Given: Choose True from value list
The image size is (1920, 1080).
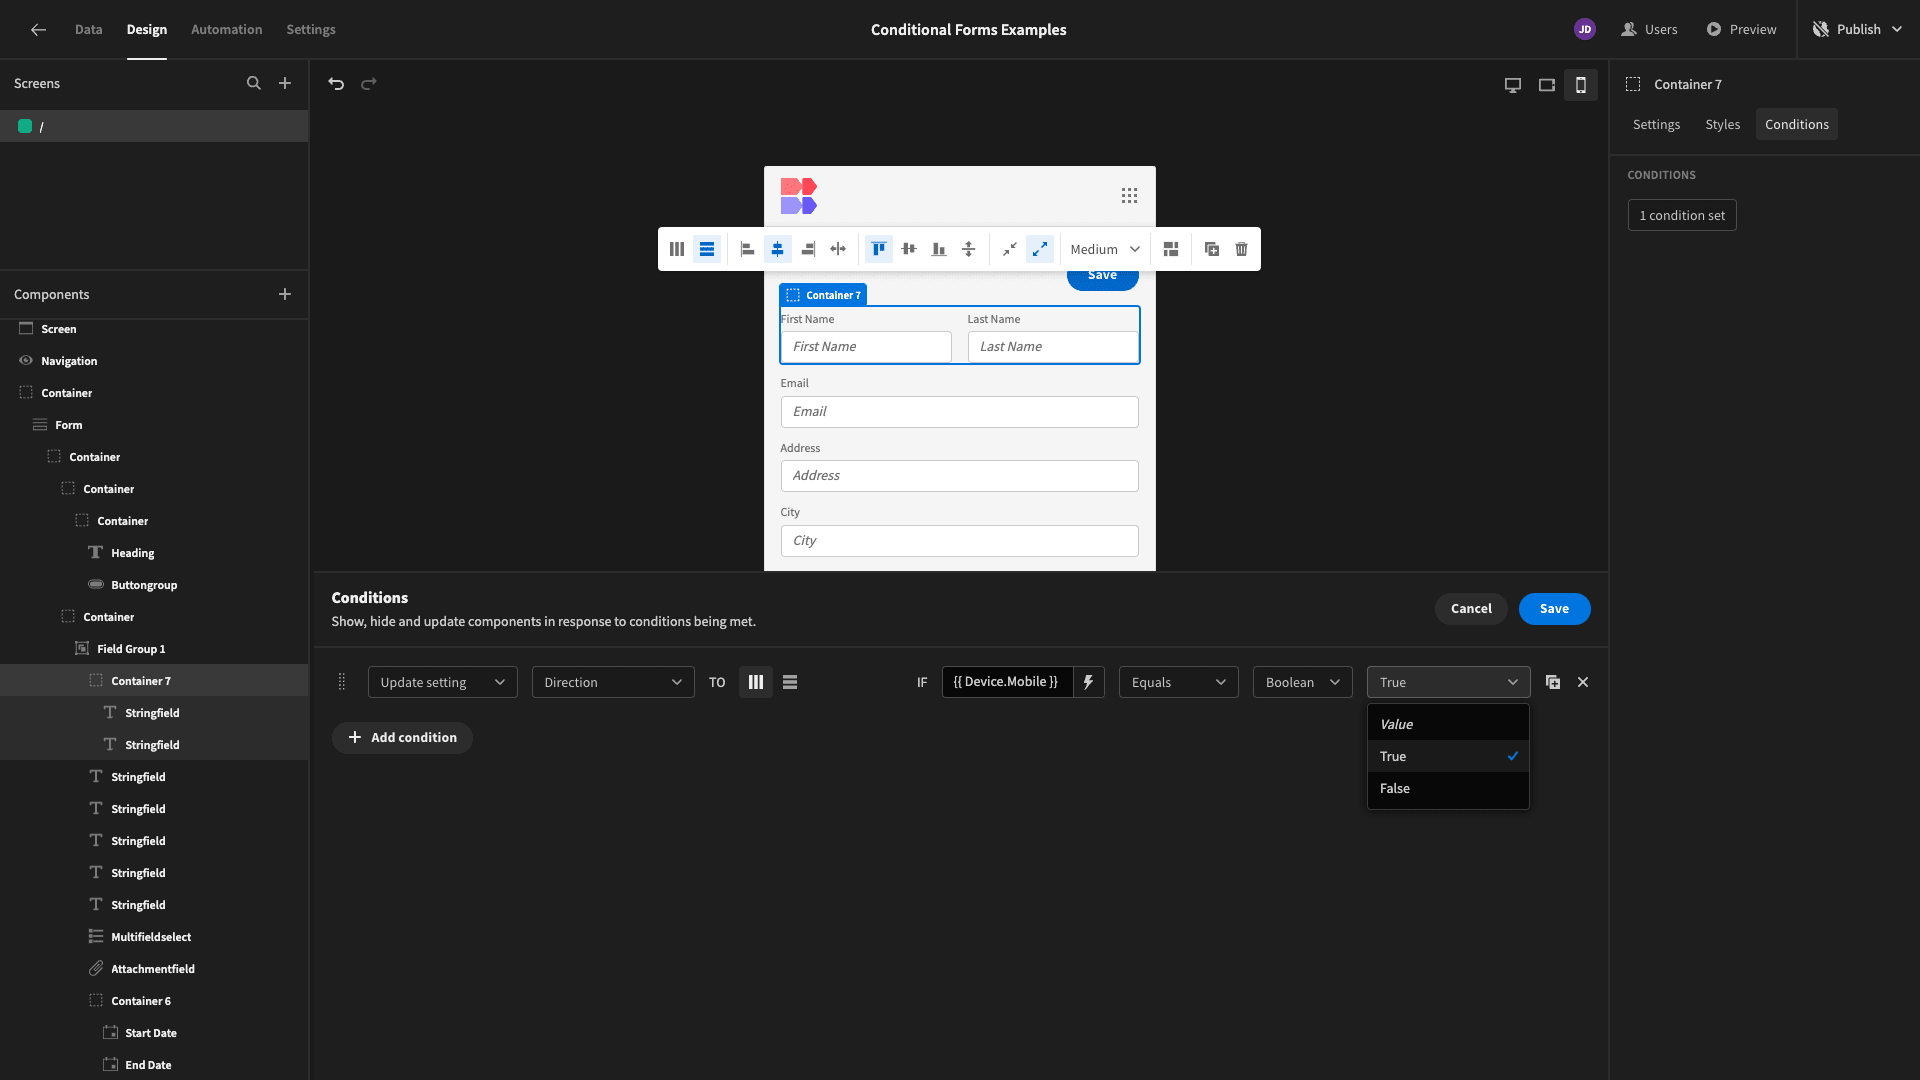Looking at the screenshot, I should pyautogui.click(x=1448, y=757).
